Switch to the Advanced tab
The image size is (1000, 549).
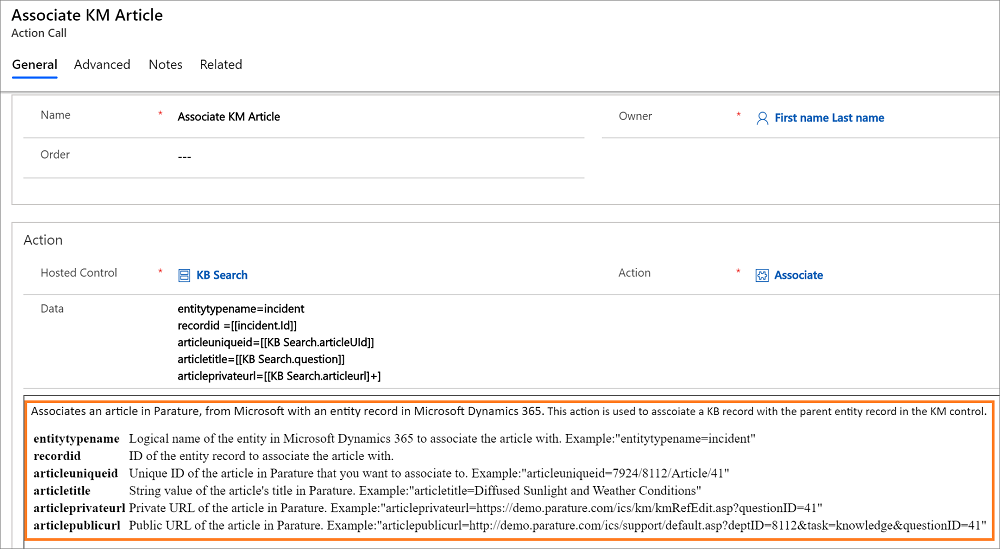(102, 64)
